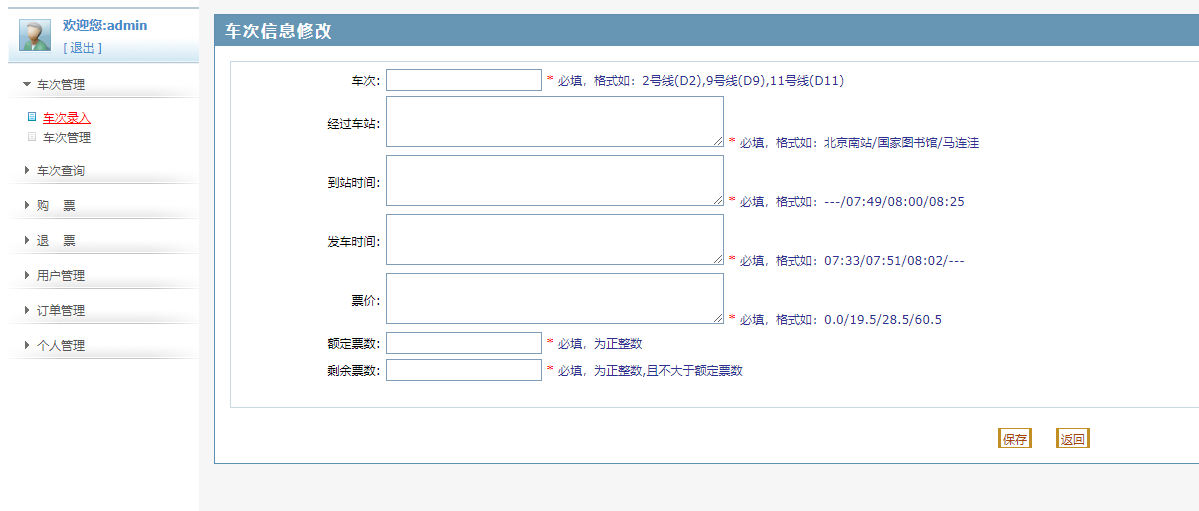The image size is (1199, 511).
Task: Focus the 剩余票数 input field
Action: (x=464, y=370)
